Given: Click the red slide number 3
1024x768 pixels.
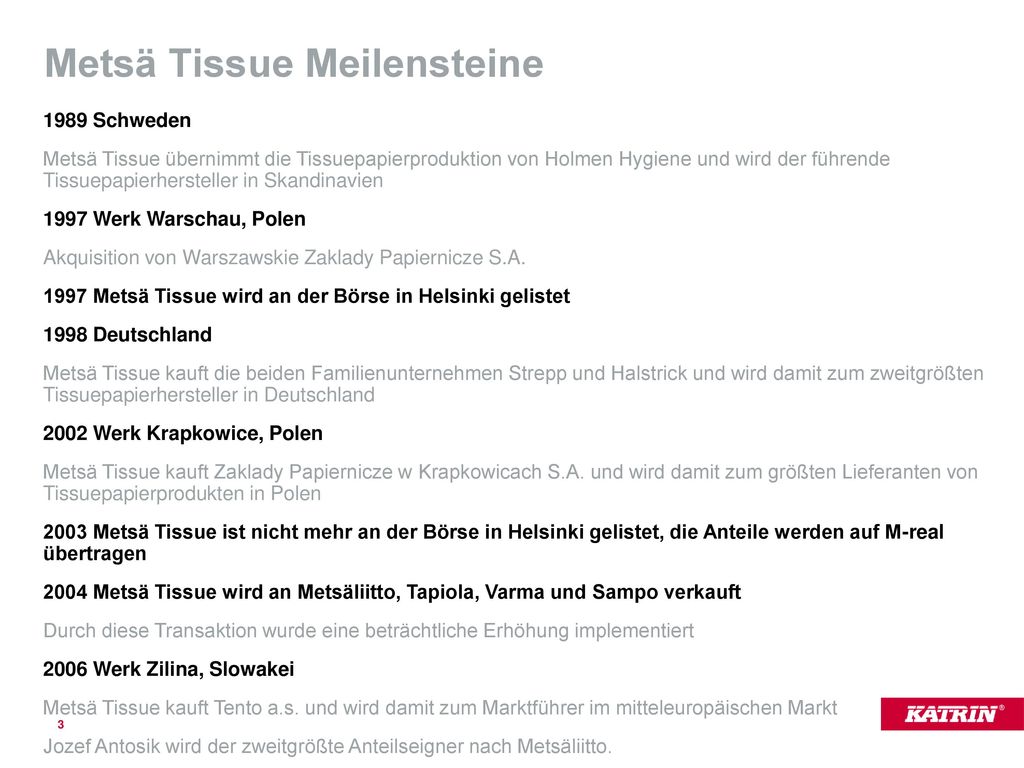Looking at the screenshot, I should pyautogui.click(x=61, y=725).
